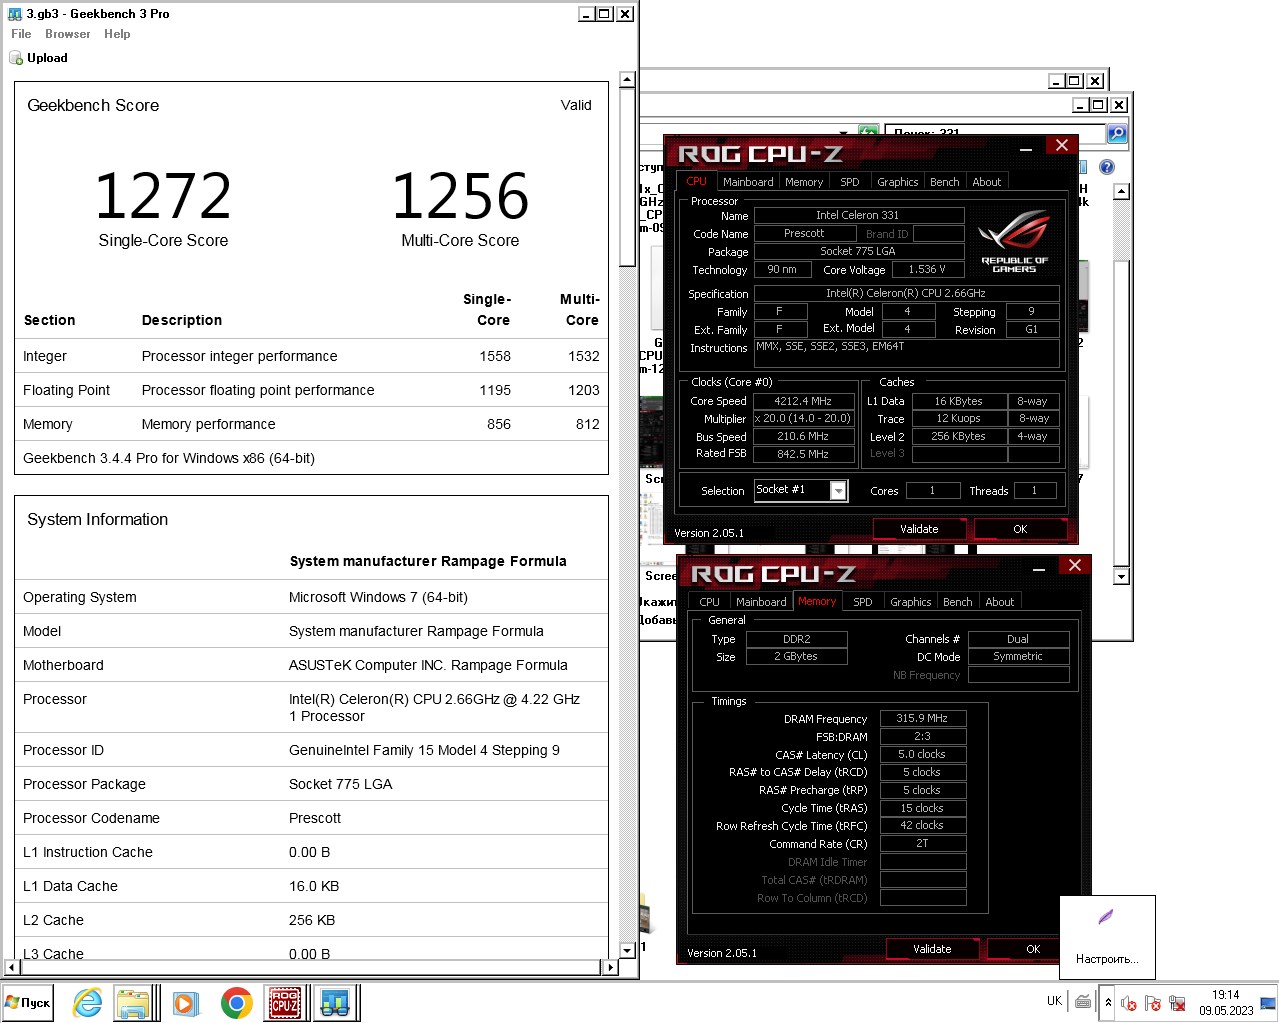The width and height of the screenshot is (1279, 1023).
Task: Click background window scrollbar down arrow
Action: pyautogui.click(x=1121, y=576)
